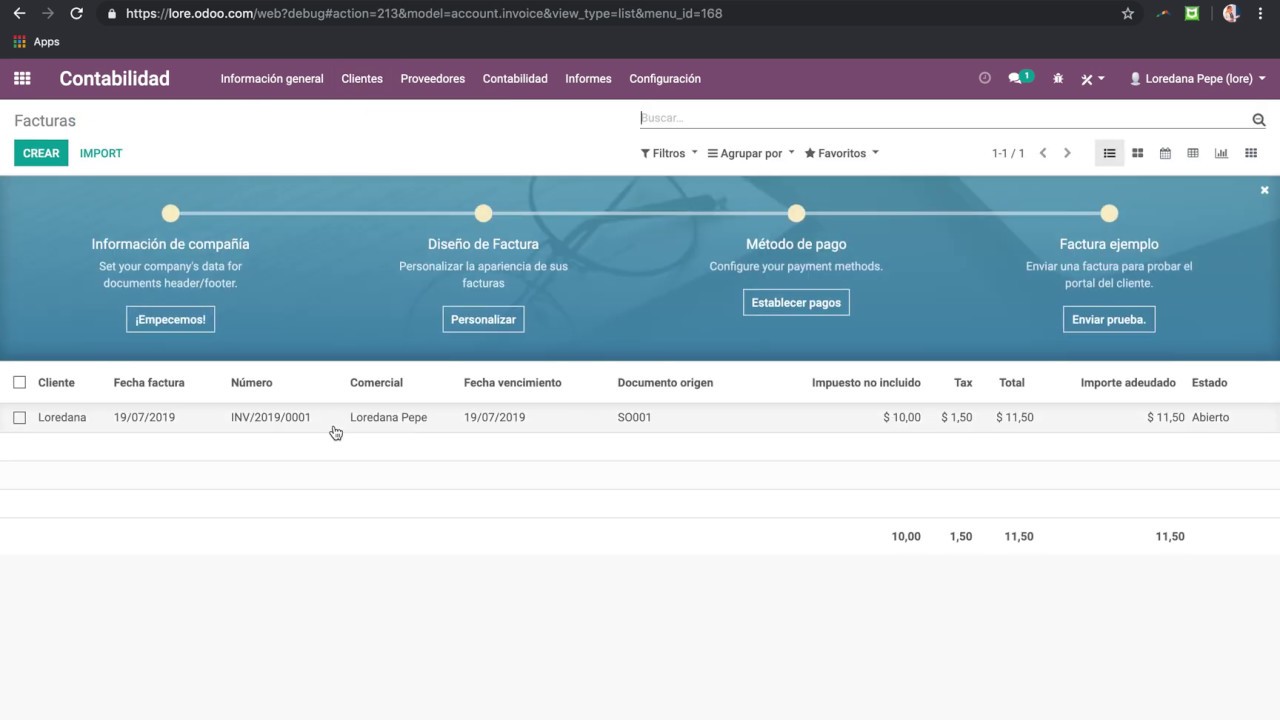This screenshot has width=1280, height=720.
Task: Switch to list view
Action: [1109, 153]
